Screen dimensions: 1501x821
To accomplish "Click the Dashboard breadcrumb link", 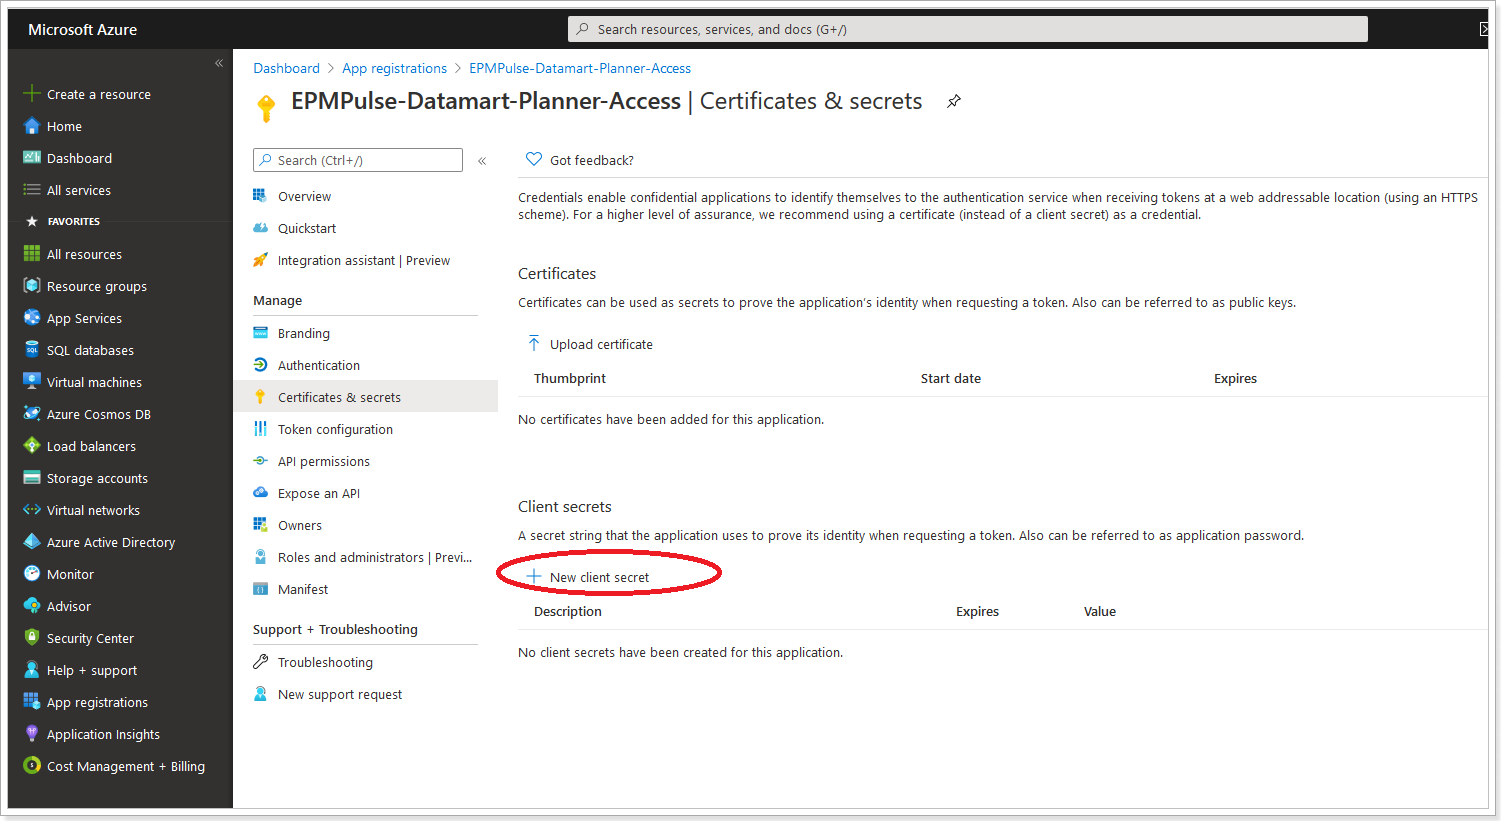I will [x=286, y=68].
